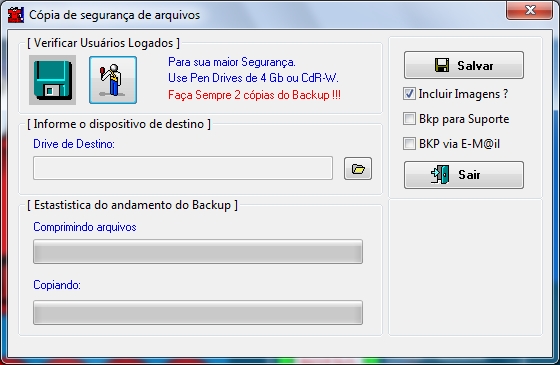Click the red Faça Sempre 2 cópias warning text
Image resolution: width=560 pixels, height=365 pixels.
pos(254,95)
